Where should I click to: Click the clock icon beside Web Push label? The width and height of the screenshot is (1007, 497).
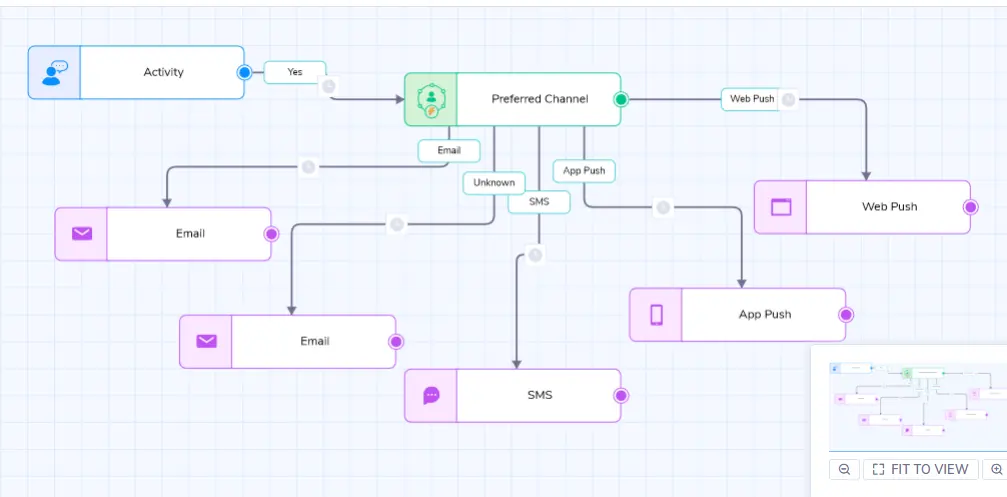coord(789,100)
